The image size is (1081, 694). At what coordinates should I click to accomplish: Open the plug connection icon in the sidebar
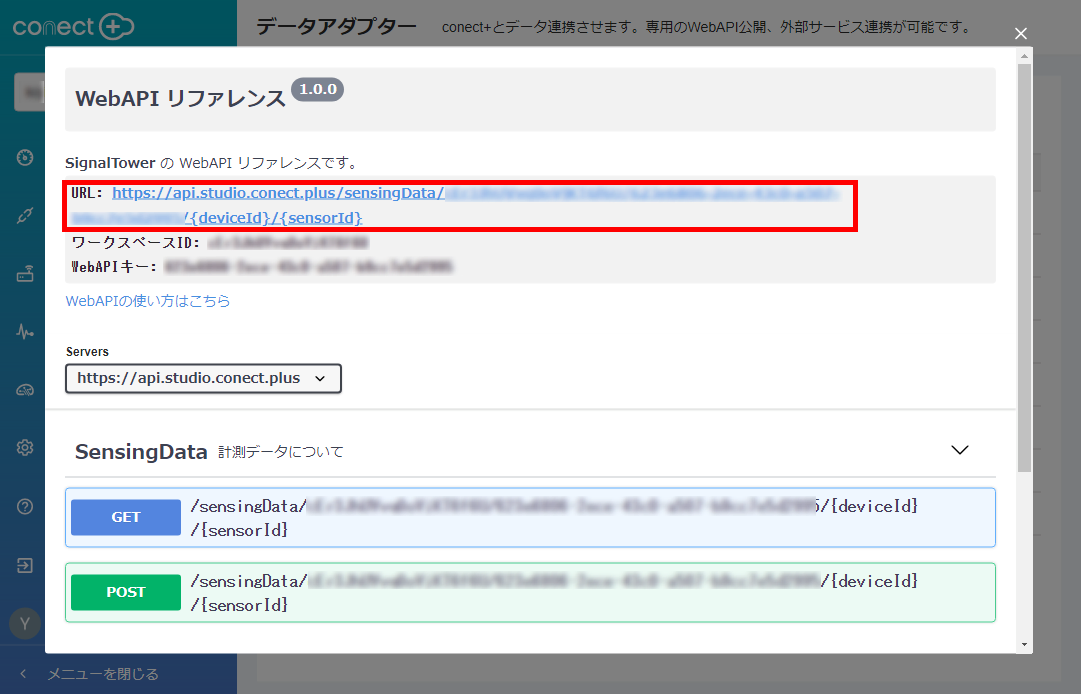pos(25,216)
